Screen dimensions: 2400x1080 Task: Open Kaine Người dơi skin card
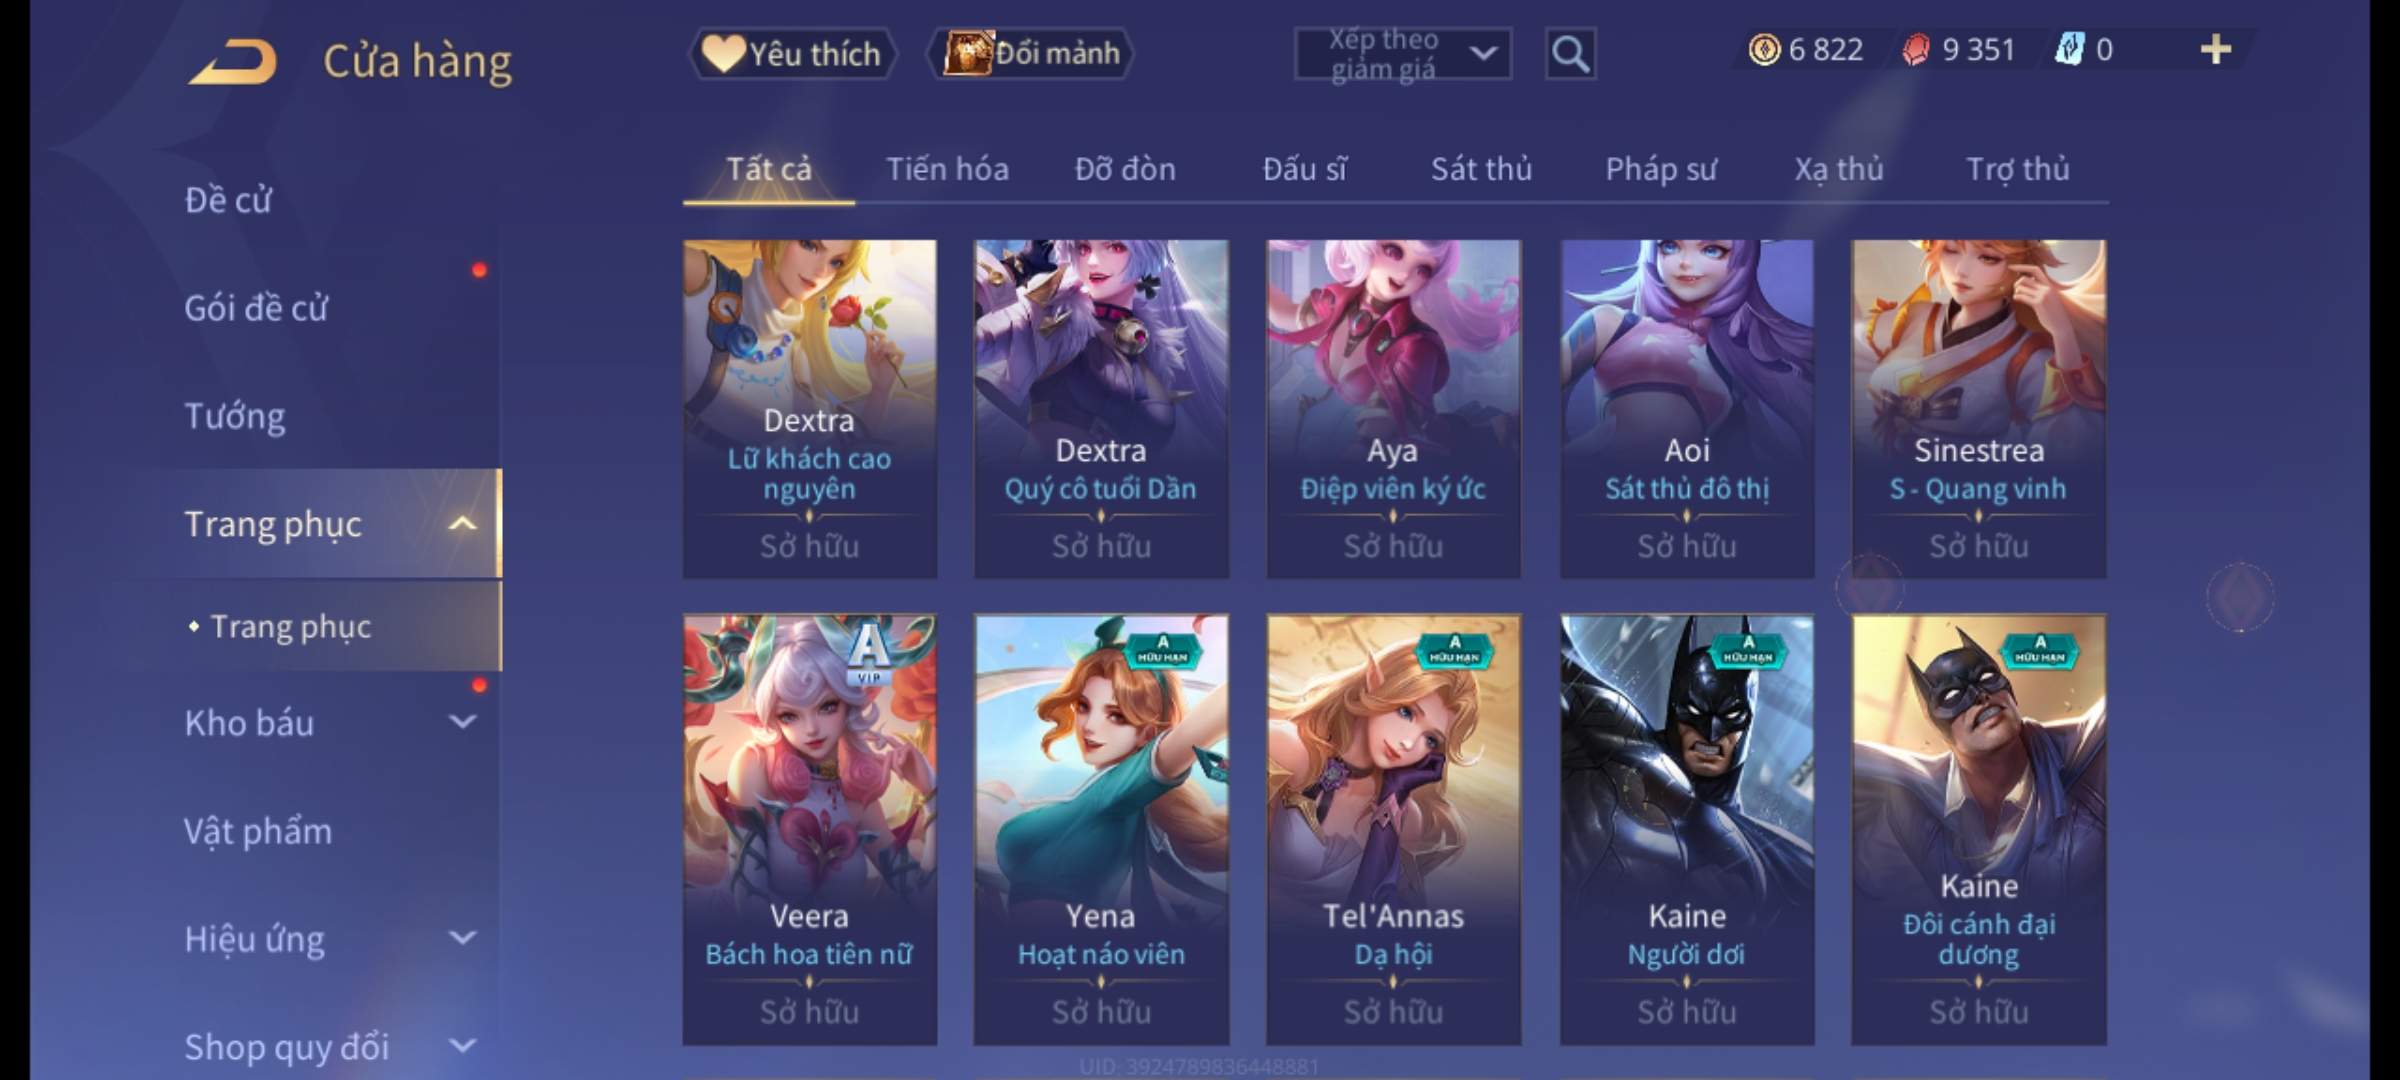1687,830
